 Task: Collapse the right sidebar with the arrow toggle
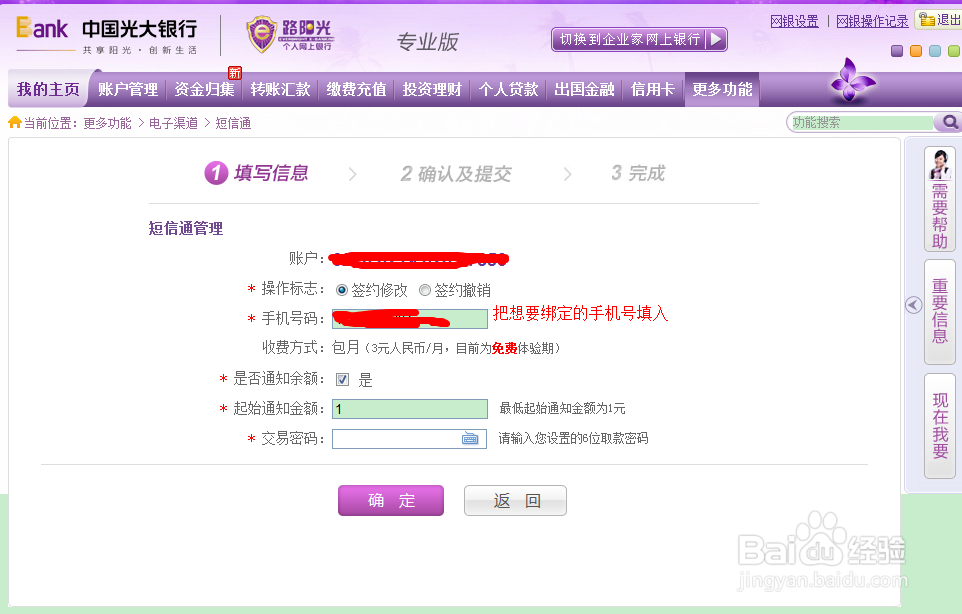pos(912,306)
